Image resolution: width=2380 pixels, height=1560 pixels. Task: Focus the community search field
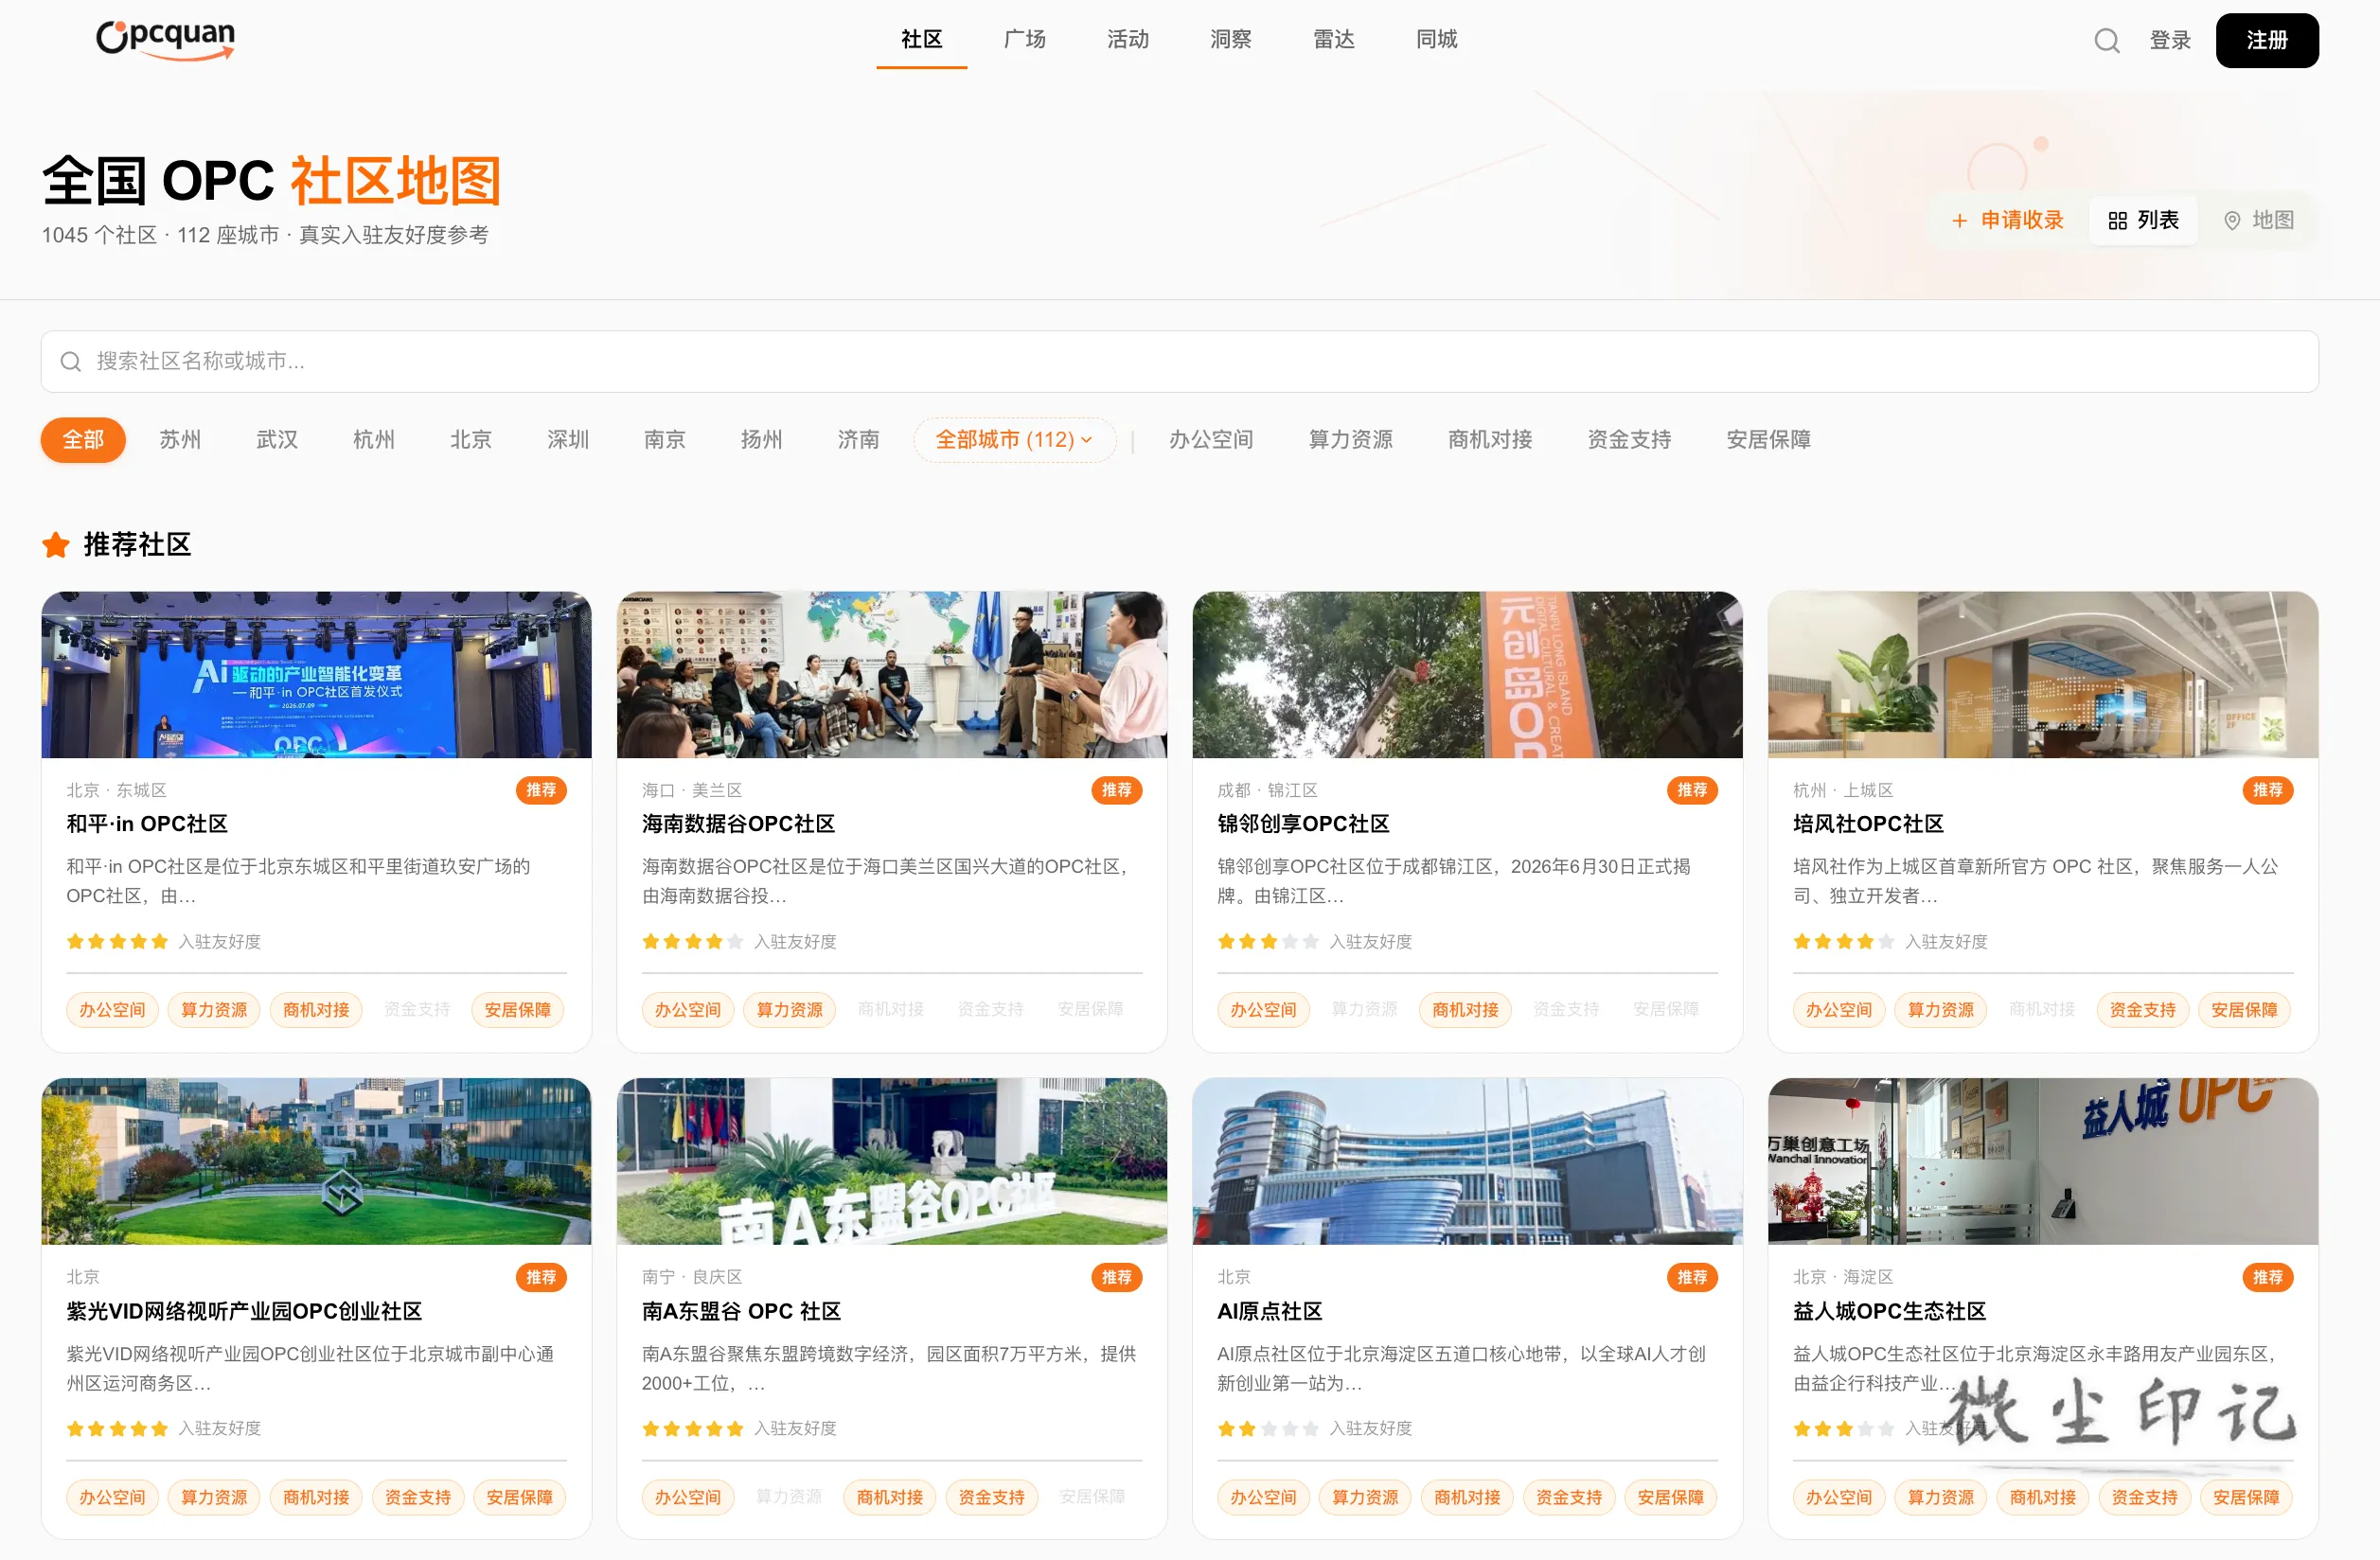(1179, 361)
